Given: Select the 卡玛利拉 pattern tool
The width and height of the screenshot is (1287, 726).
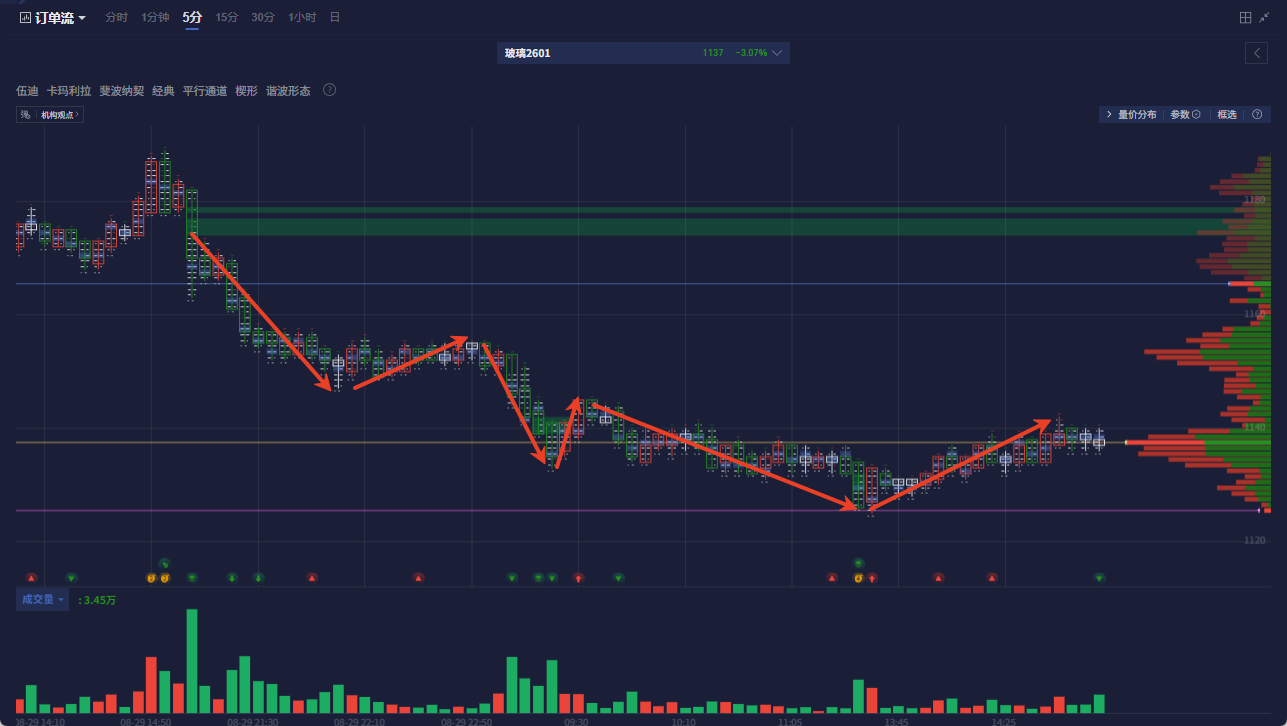Looking at the screenshot, I should (69, 91).
